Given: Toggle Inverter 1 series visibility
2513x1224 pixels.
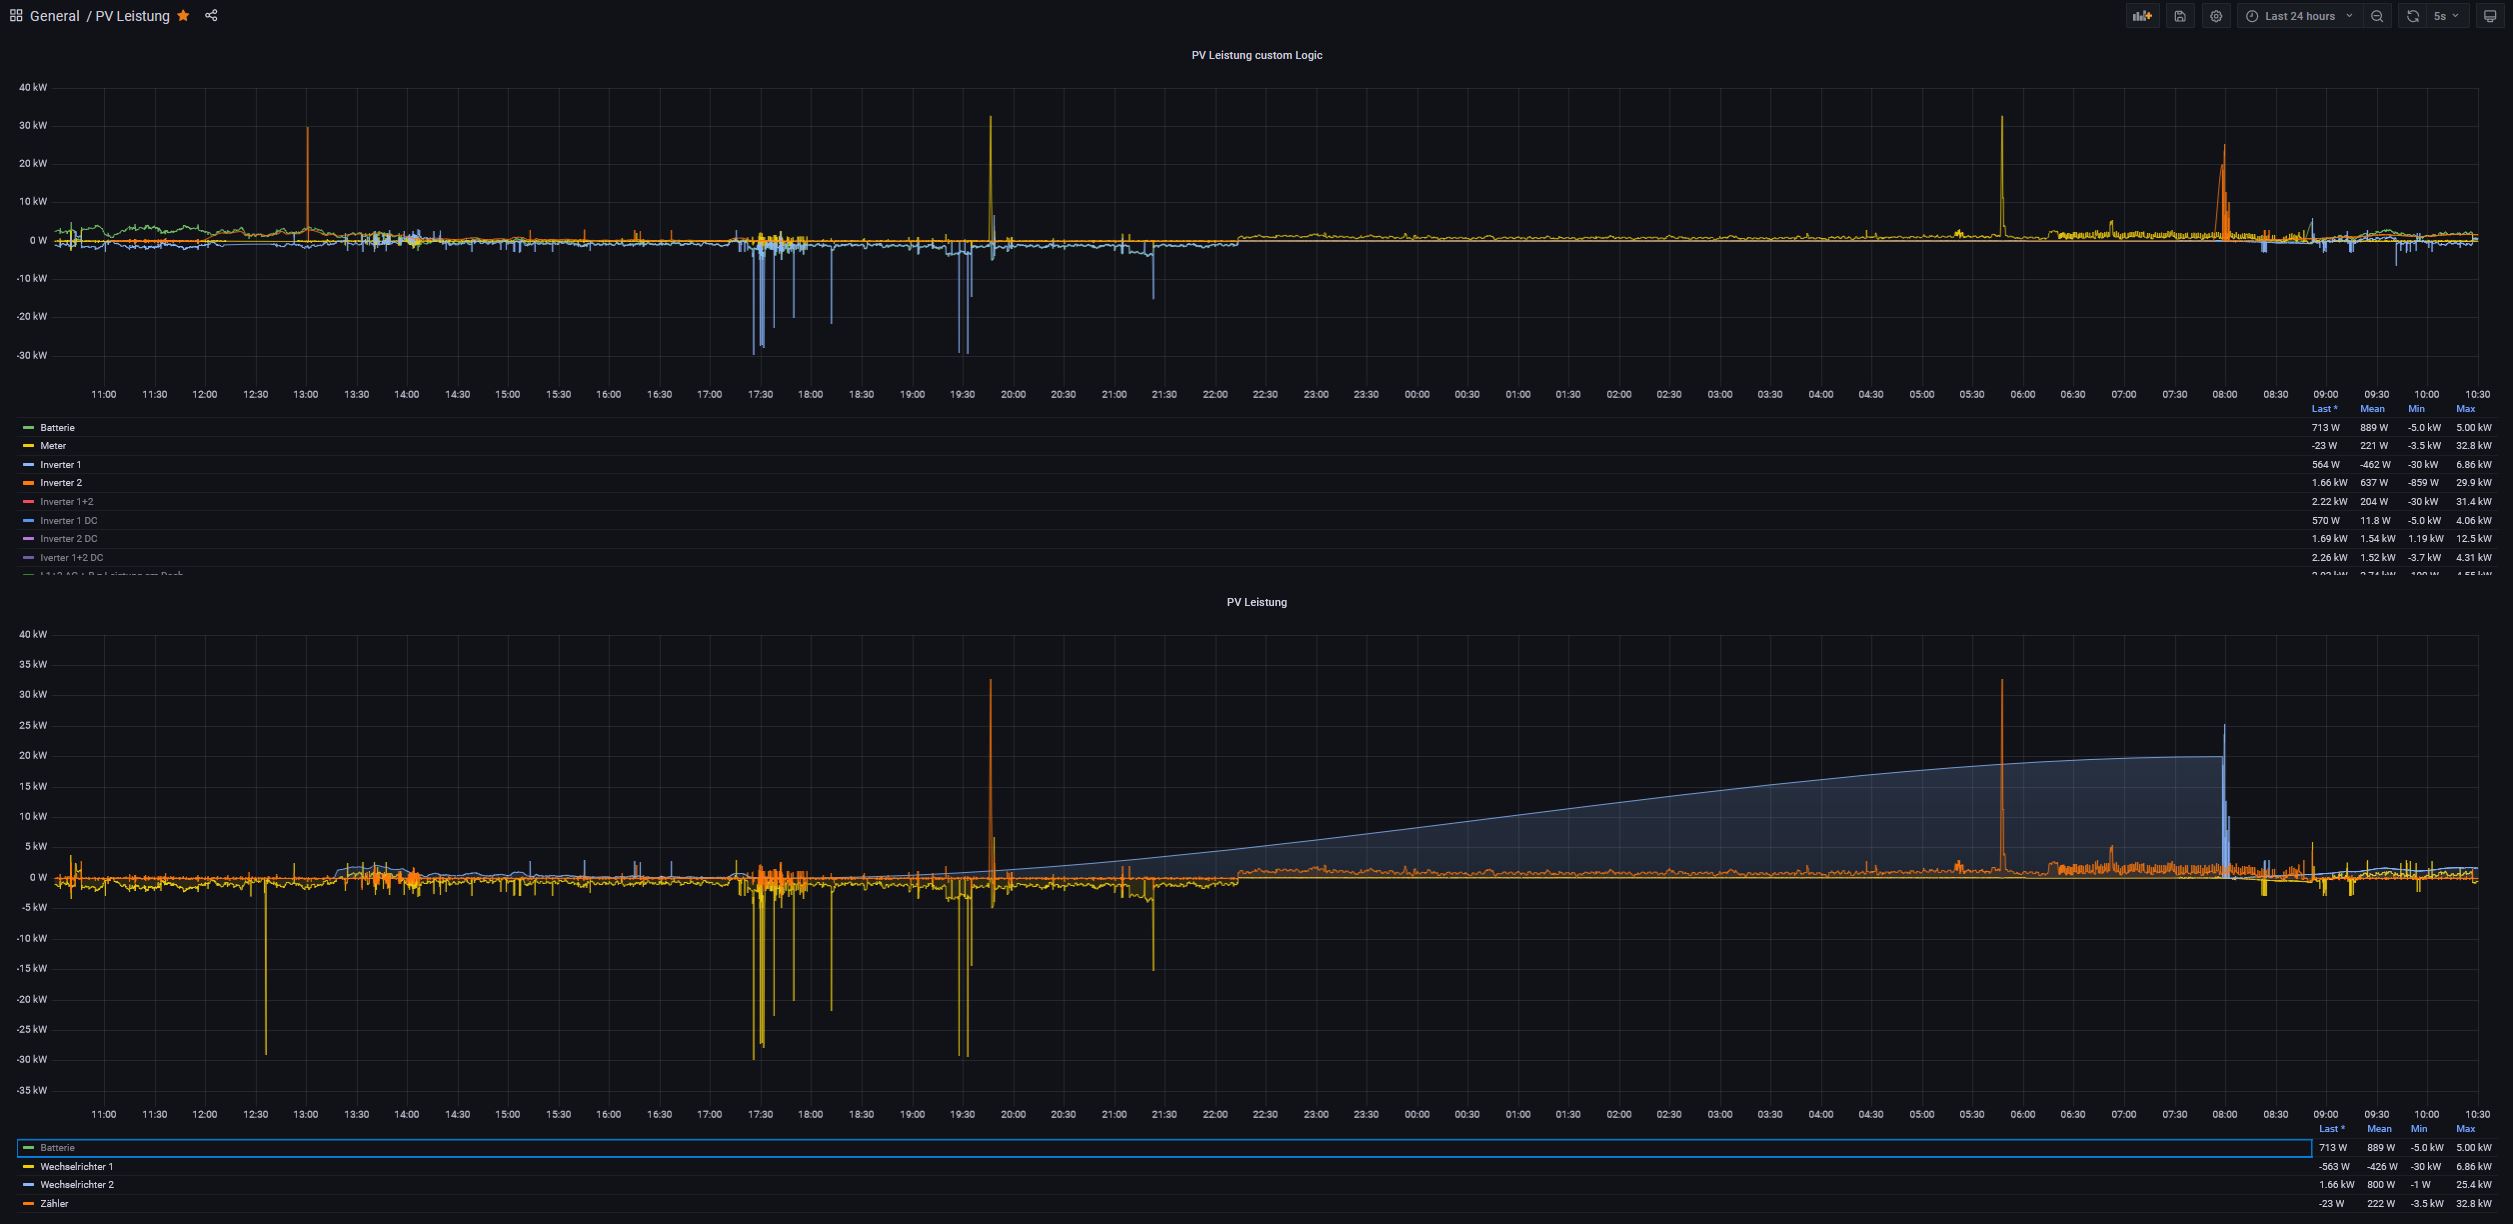Looking at the screenshot, I should coord(60,465).
